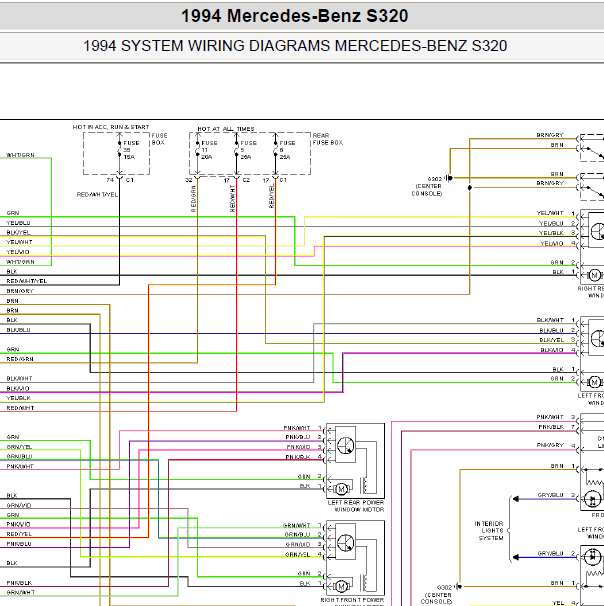This screenshot has height=606, width=604.
Task: Click the motor symbol in Left Rear Power Window Motor
Action: (x=341, y=489)
